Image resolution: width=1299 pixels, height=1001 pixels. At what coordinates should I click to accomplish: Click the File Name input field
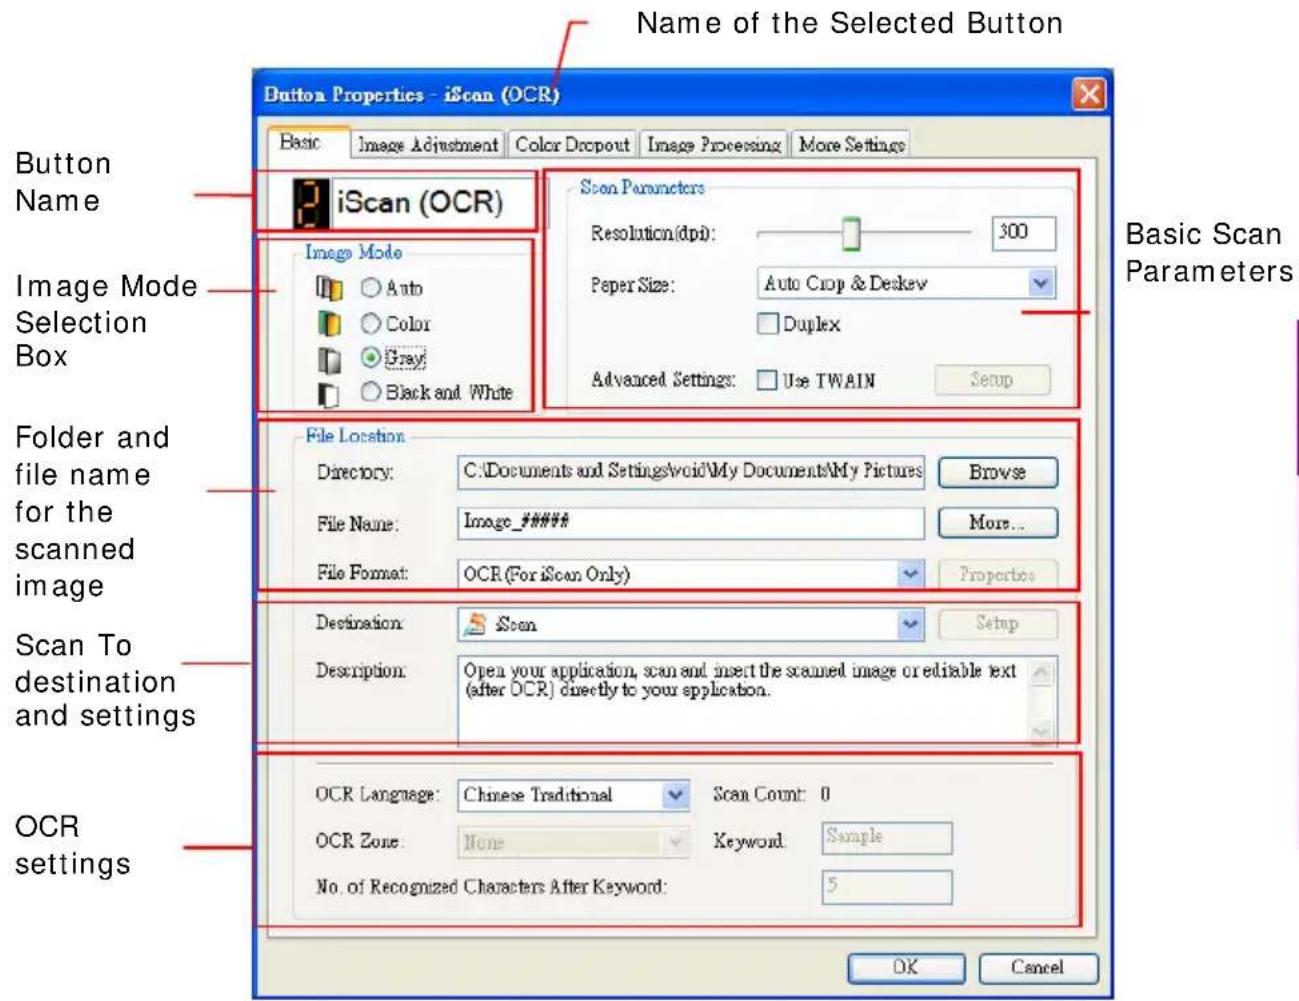point(691,522)
